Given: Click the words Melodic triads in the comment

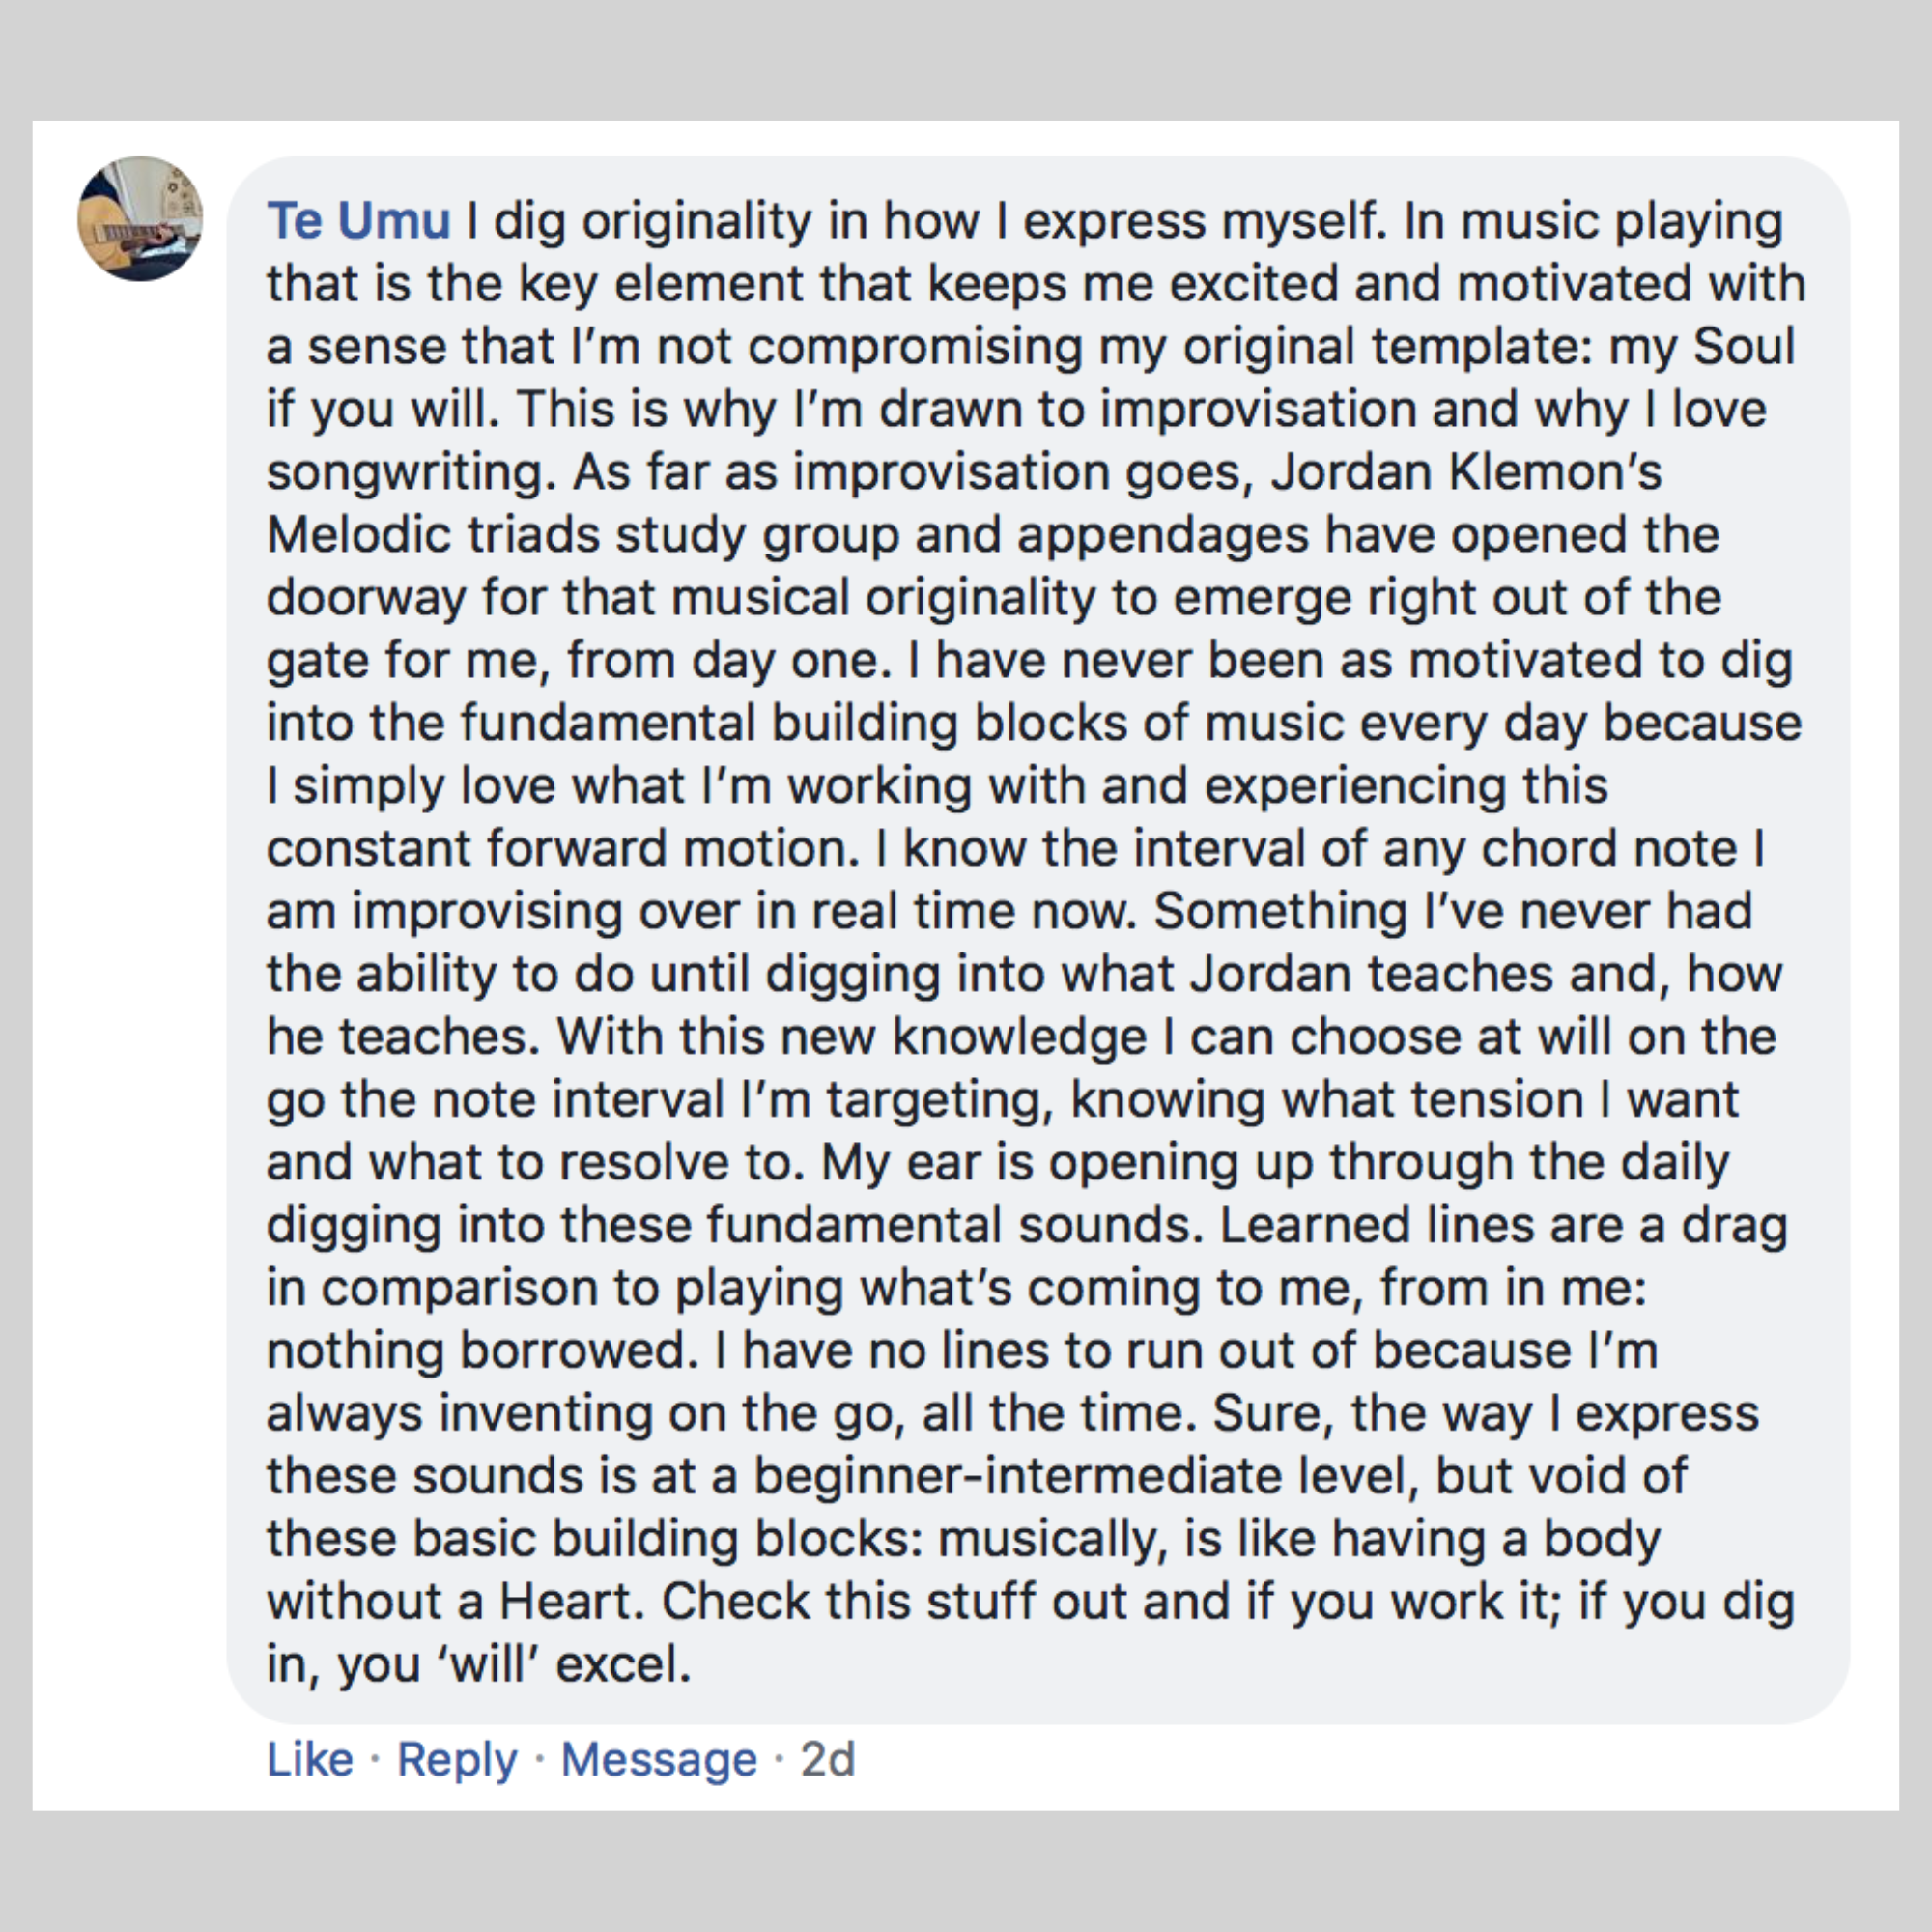Looking at the screenshot, I should (432, 535).
